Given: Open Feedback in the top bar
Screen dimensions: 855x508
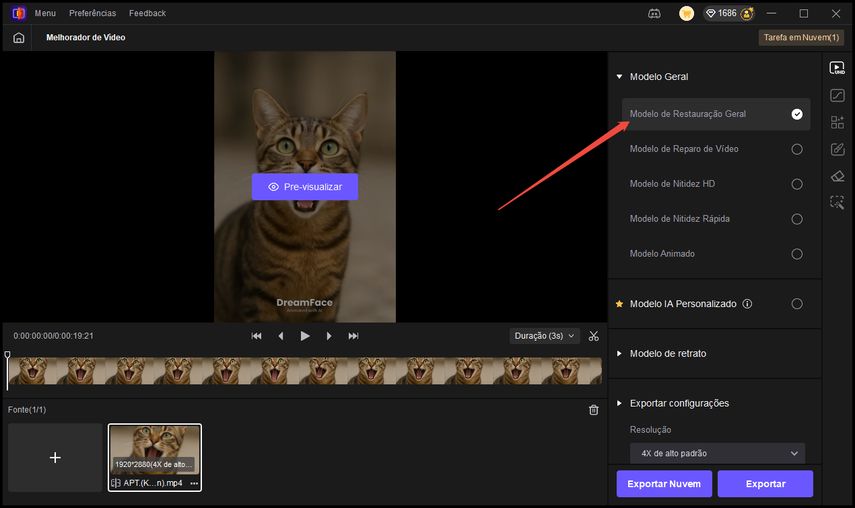Looking at the screenshot, I should pos(147,13).
